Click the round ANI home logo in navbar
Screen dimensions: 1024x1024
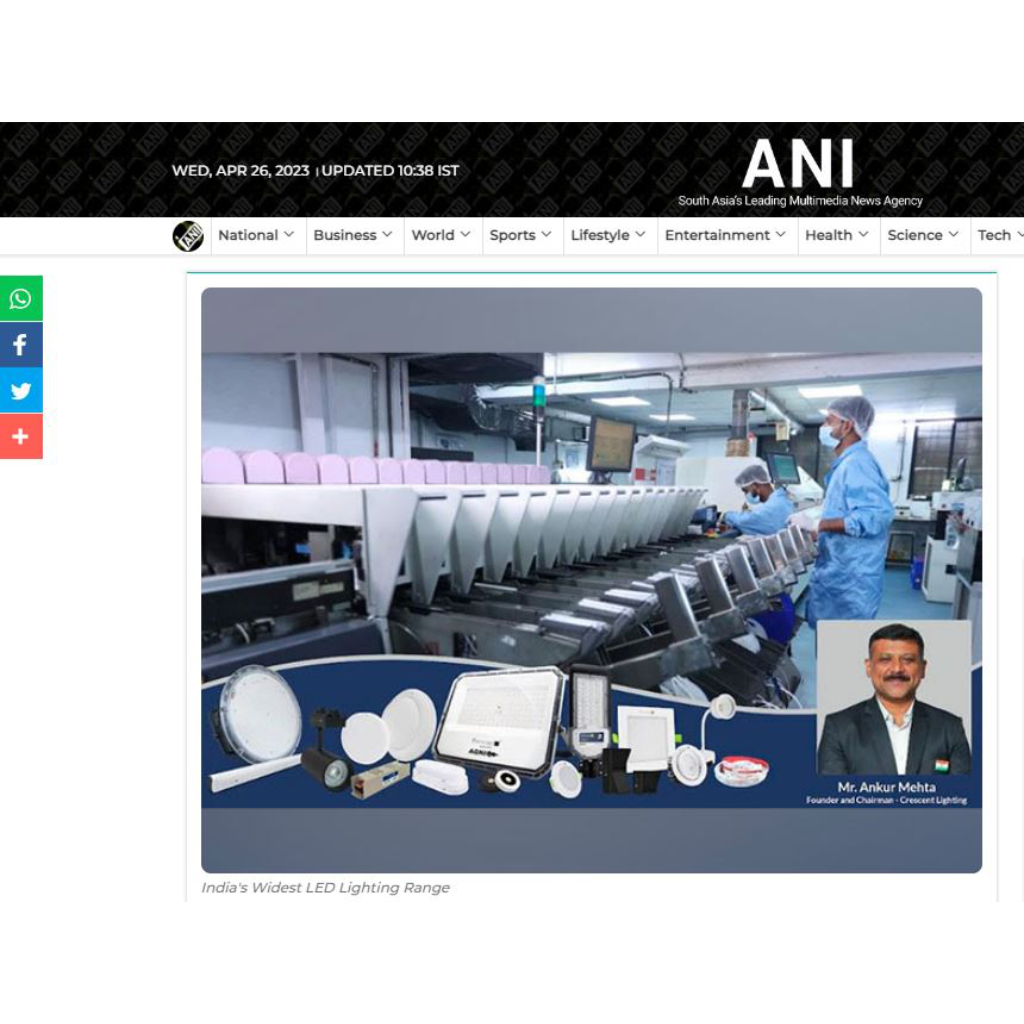(188, 236)
